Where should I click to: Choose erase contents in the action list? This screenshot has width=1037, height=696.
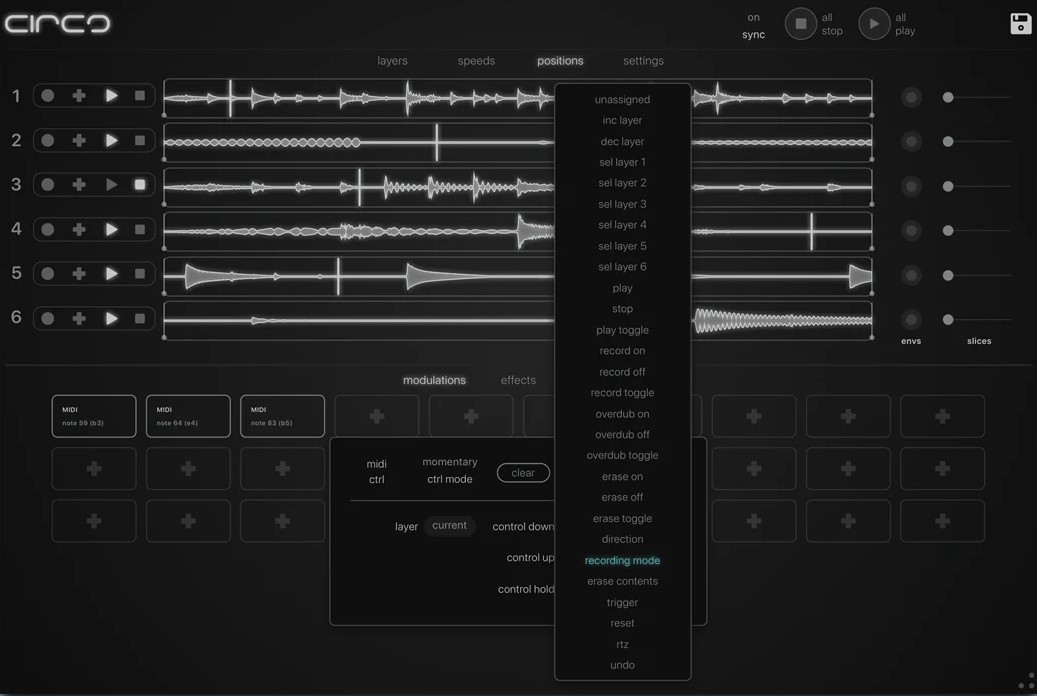point(622,582)
